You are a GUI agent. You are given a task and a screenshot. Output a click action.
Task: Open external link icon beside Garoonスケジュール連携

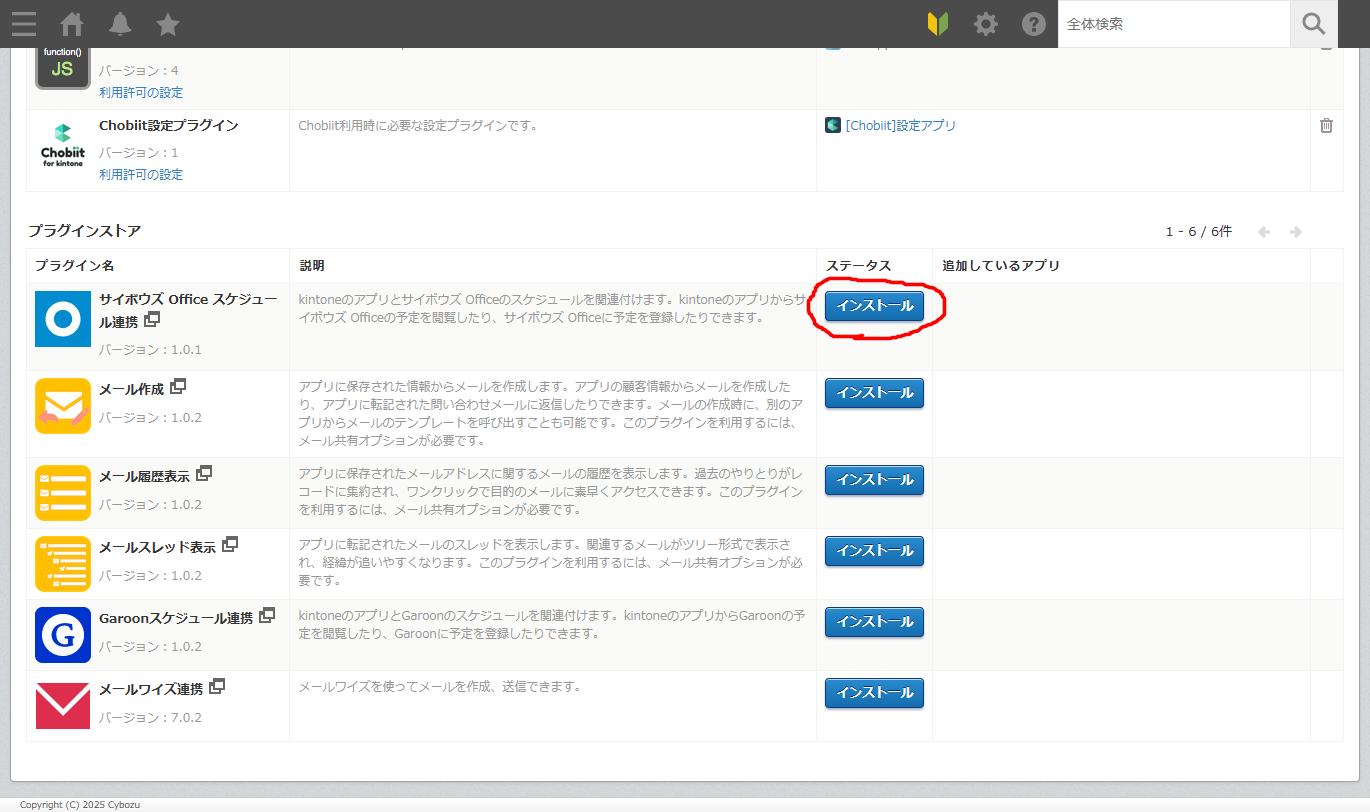(x=267, y=615)
